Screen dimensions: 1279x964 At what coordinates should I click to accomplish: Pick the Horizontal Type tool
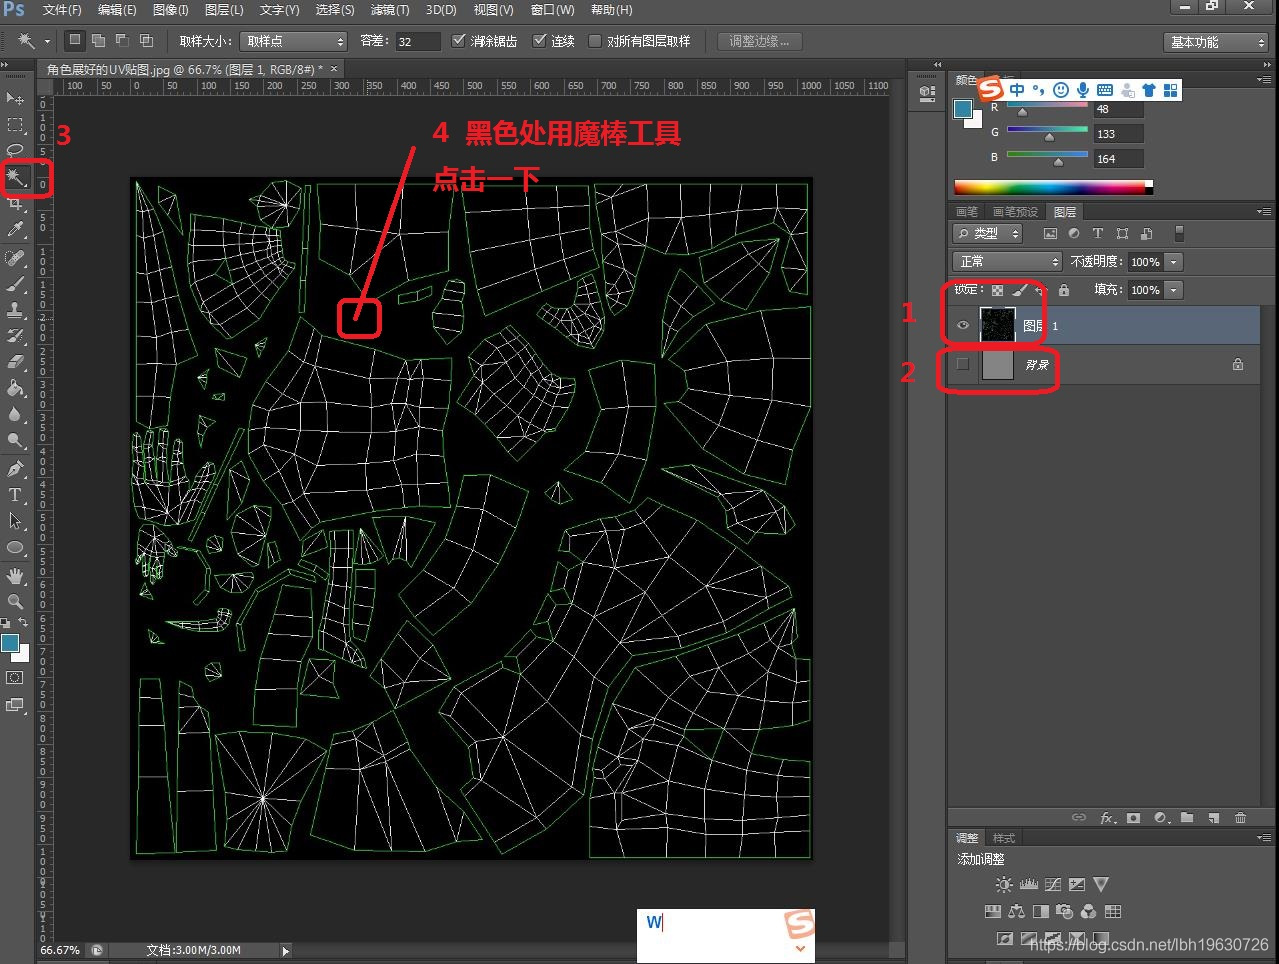16,495
